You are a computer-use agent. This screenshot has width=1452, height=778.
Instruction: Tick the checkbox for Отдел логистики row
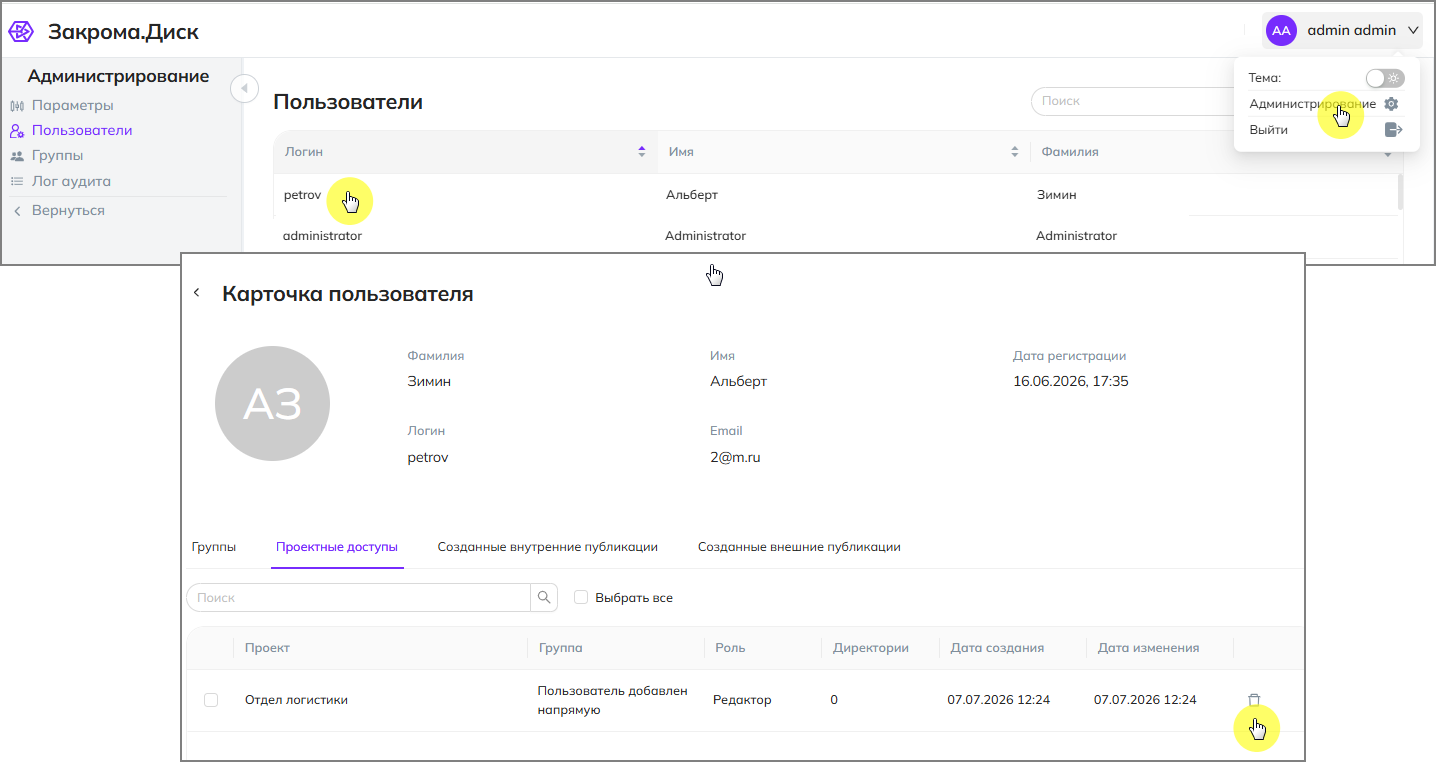(x=211, y=700)
